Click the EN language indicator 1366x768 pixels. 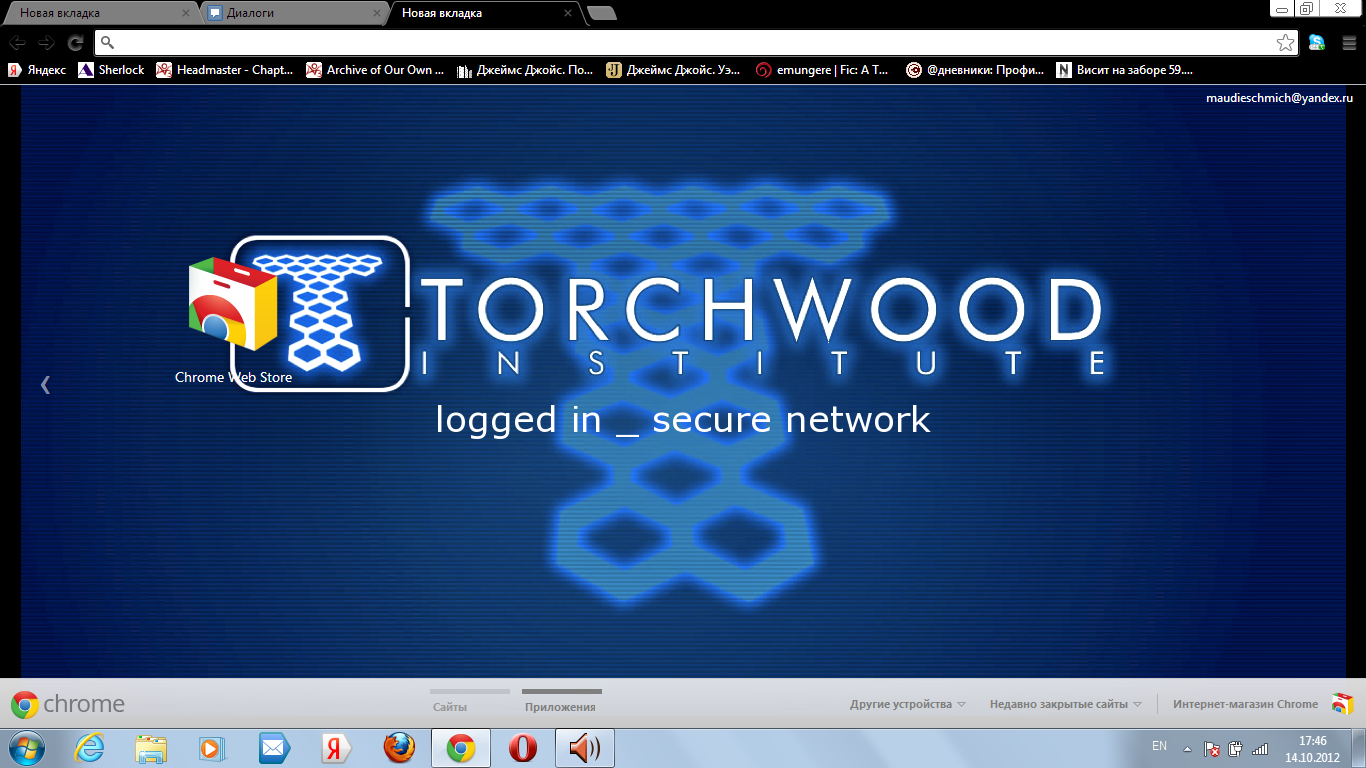pos(1159,746)
